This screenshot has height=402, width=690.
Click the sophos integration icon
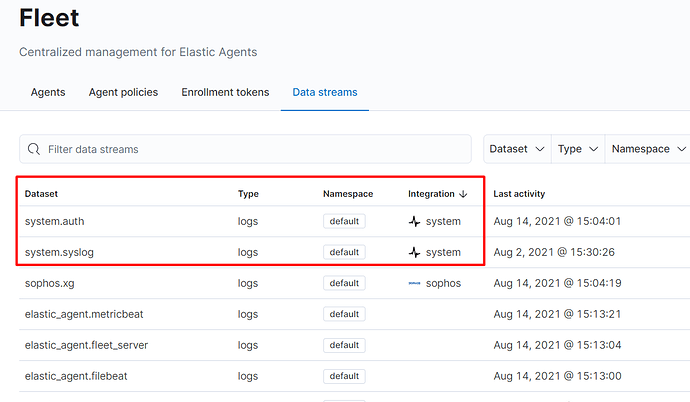(414, 283)
